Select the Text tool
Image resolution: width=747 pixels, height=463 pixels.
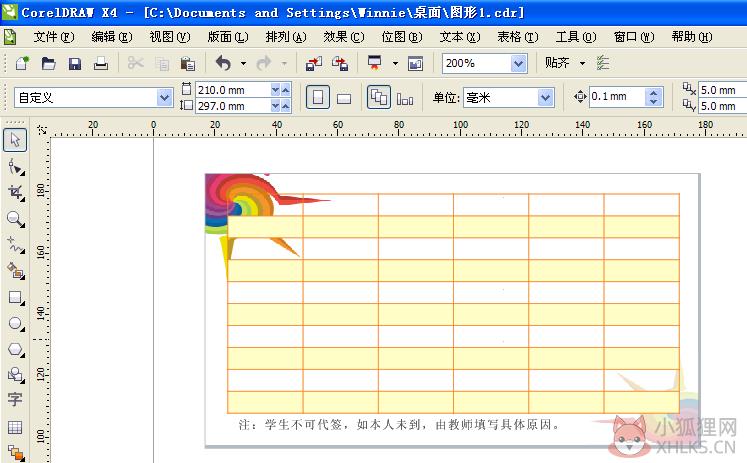click(x=15, y=399)
